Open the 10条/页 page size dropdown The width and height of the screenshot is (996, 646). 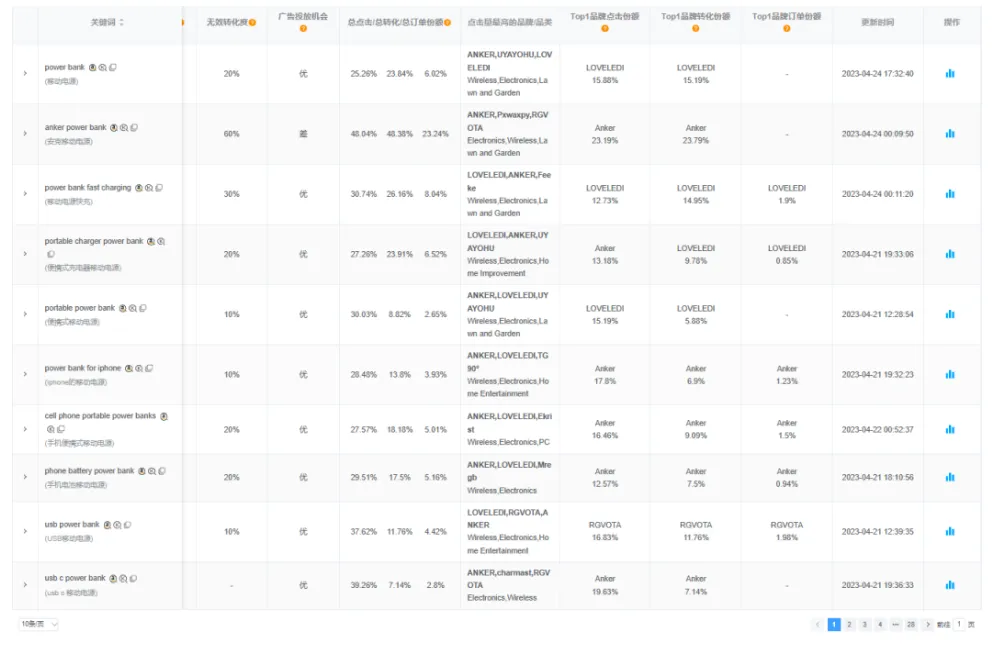coord(38,624)
